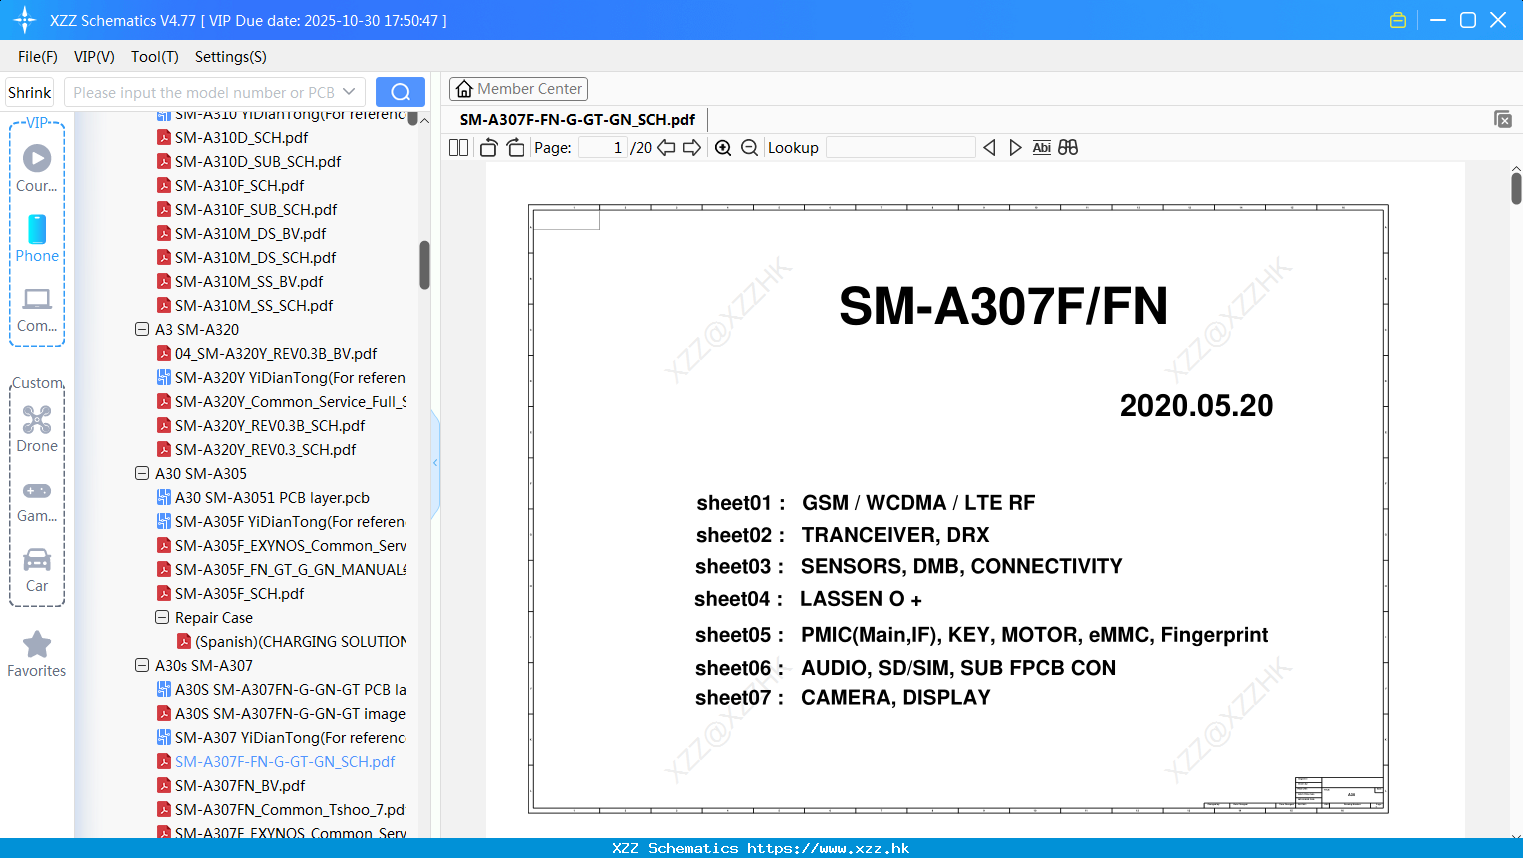Open SM-A305F_EXYNOS_Common_Serv file
Screen dimensions: 1523x858
click(x=281, y=545)
